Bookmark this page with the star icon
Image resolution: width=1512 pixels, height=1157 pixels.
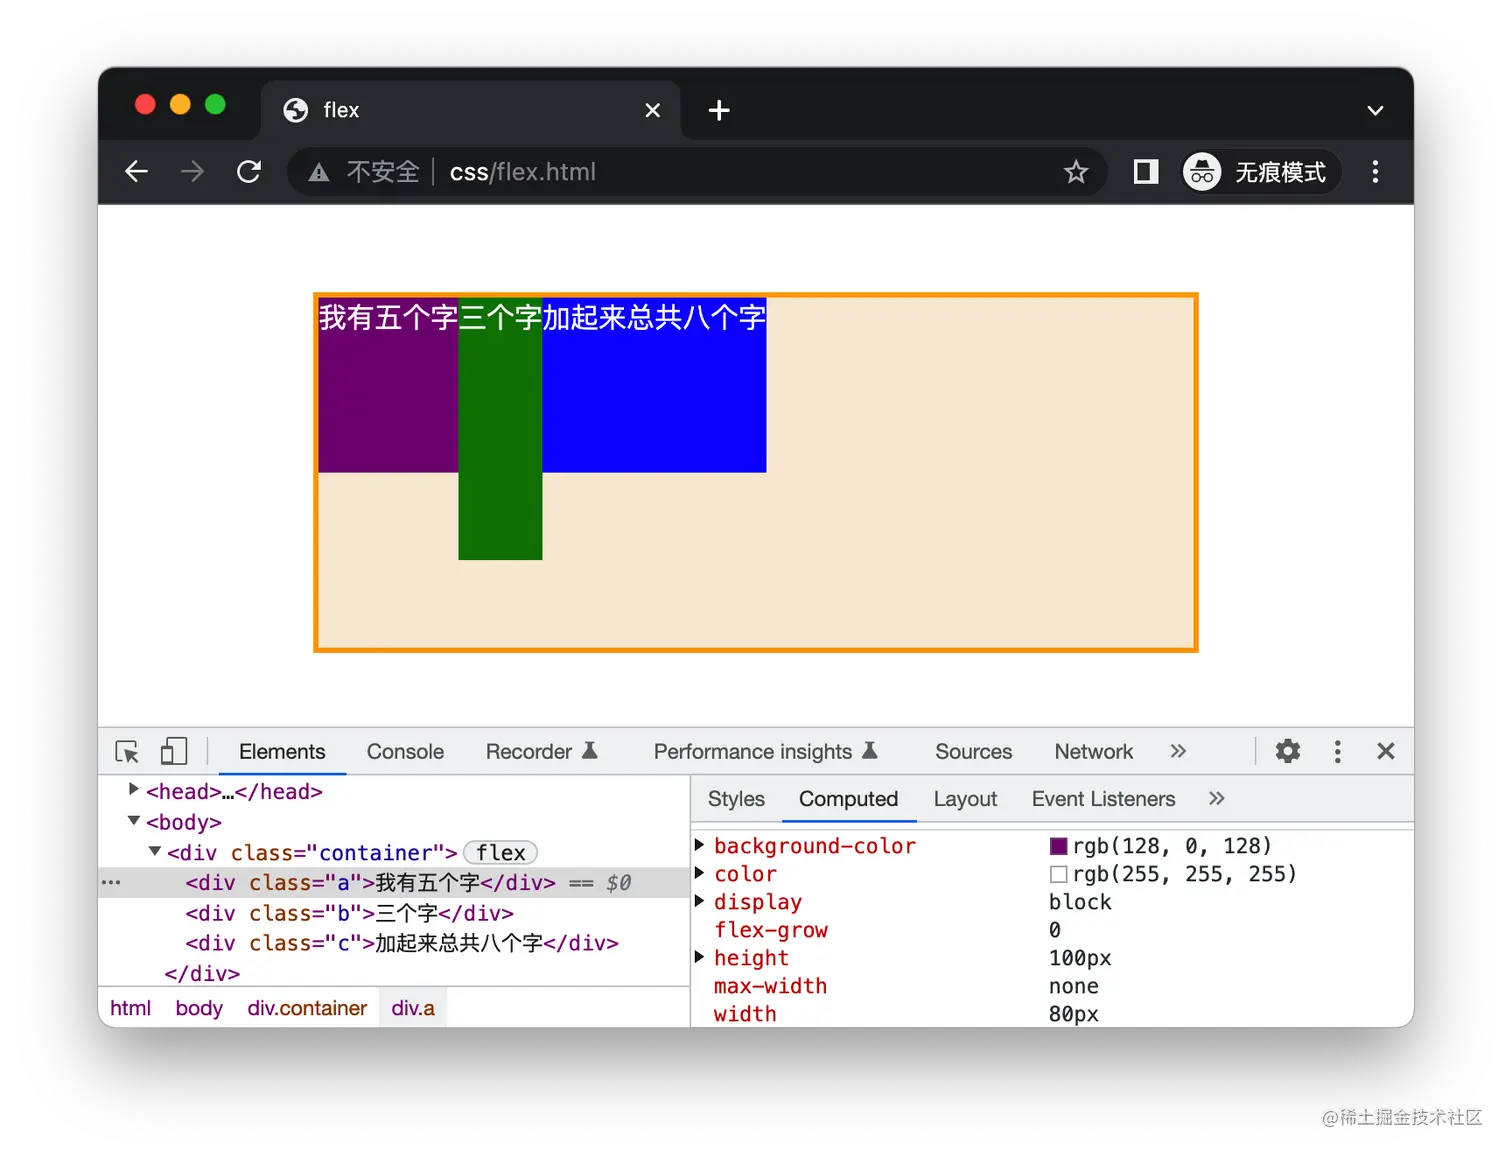pos(1076,172)
